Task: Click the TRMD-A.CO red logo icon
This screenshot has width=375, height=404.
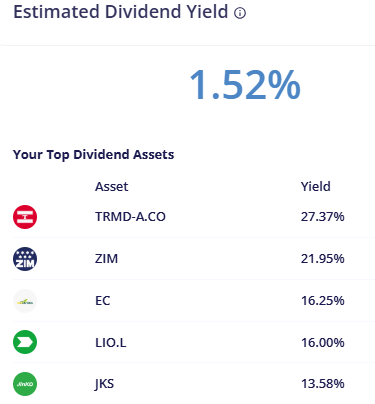Action: pyautogui.click(x=25, y=217)
